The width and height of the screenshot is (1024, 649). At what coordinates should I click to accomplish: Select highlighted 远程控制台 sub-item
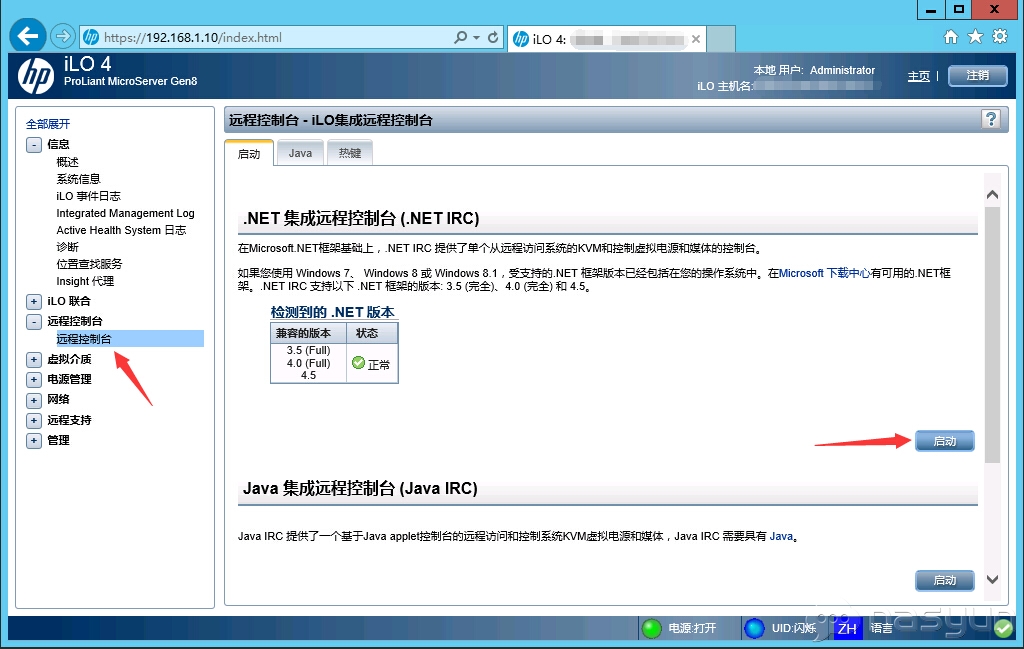tap(130, 339)
